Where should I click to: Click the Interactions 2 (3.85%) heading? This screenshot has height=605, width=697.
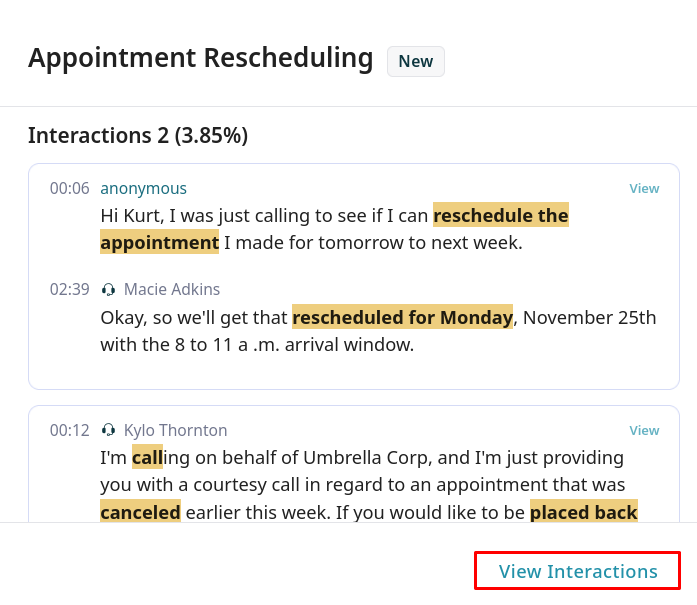coord(138,135)
